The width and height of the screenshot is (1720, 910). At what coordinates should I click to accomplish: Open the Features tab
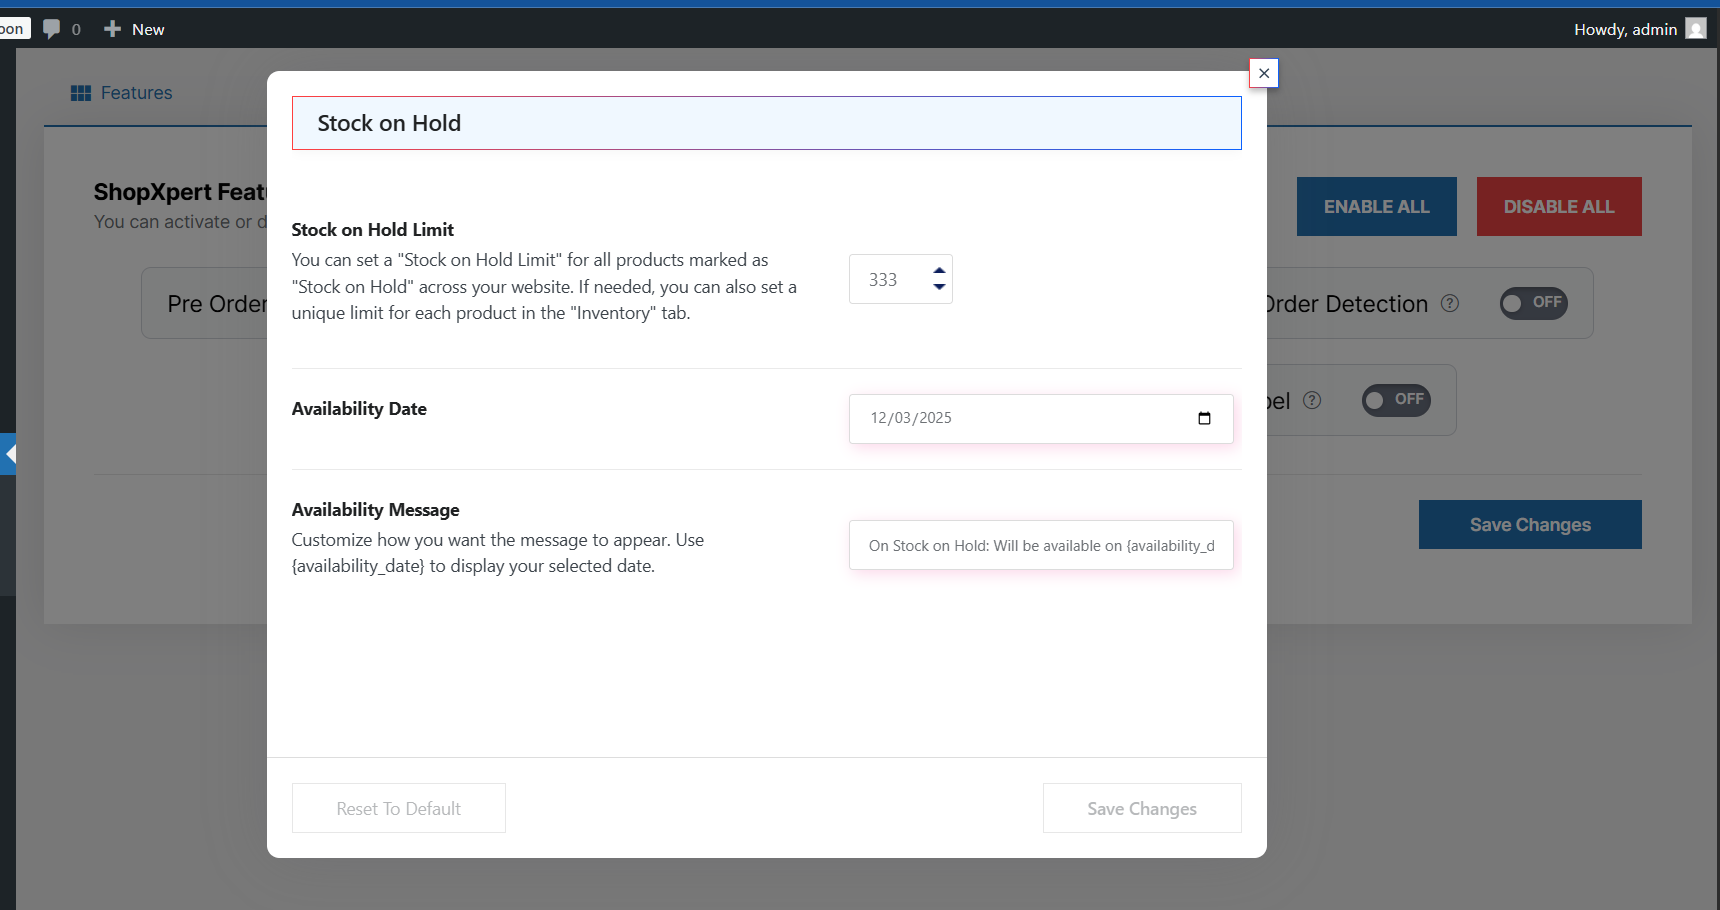pos(122,93)
